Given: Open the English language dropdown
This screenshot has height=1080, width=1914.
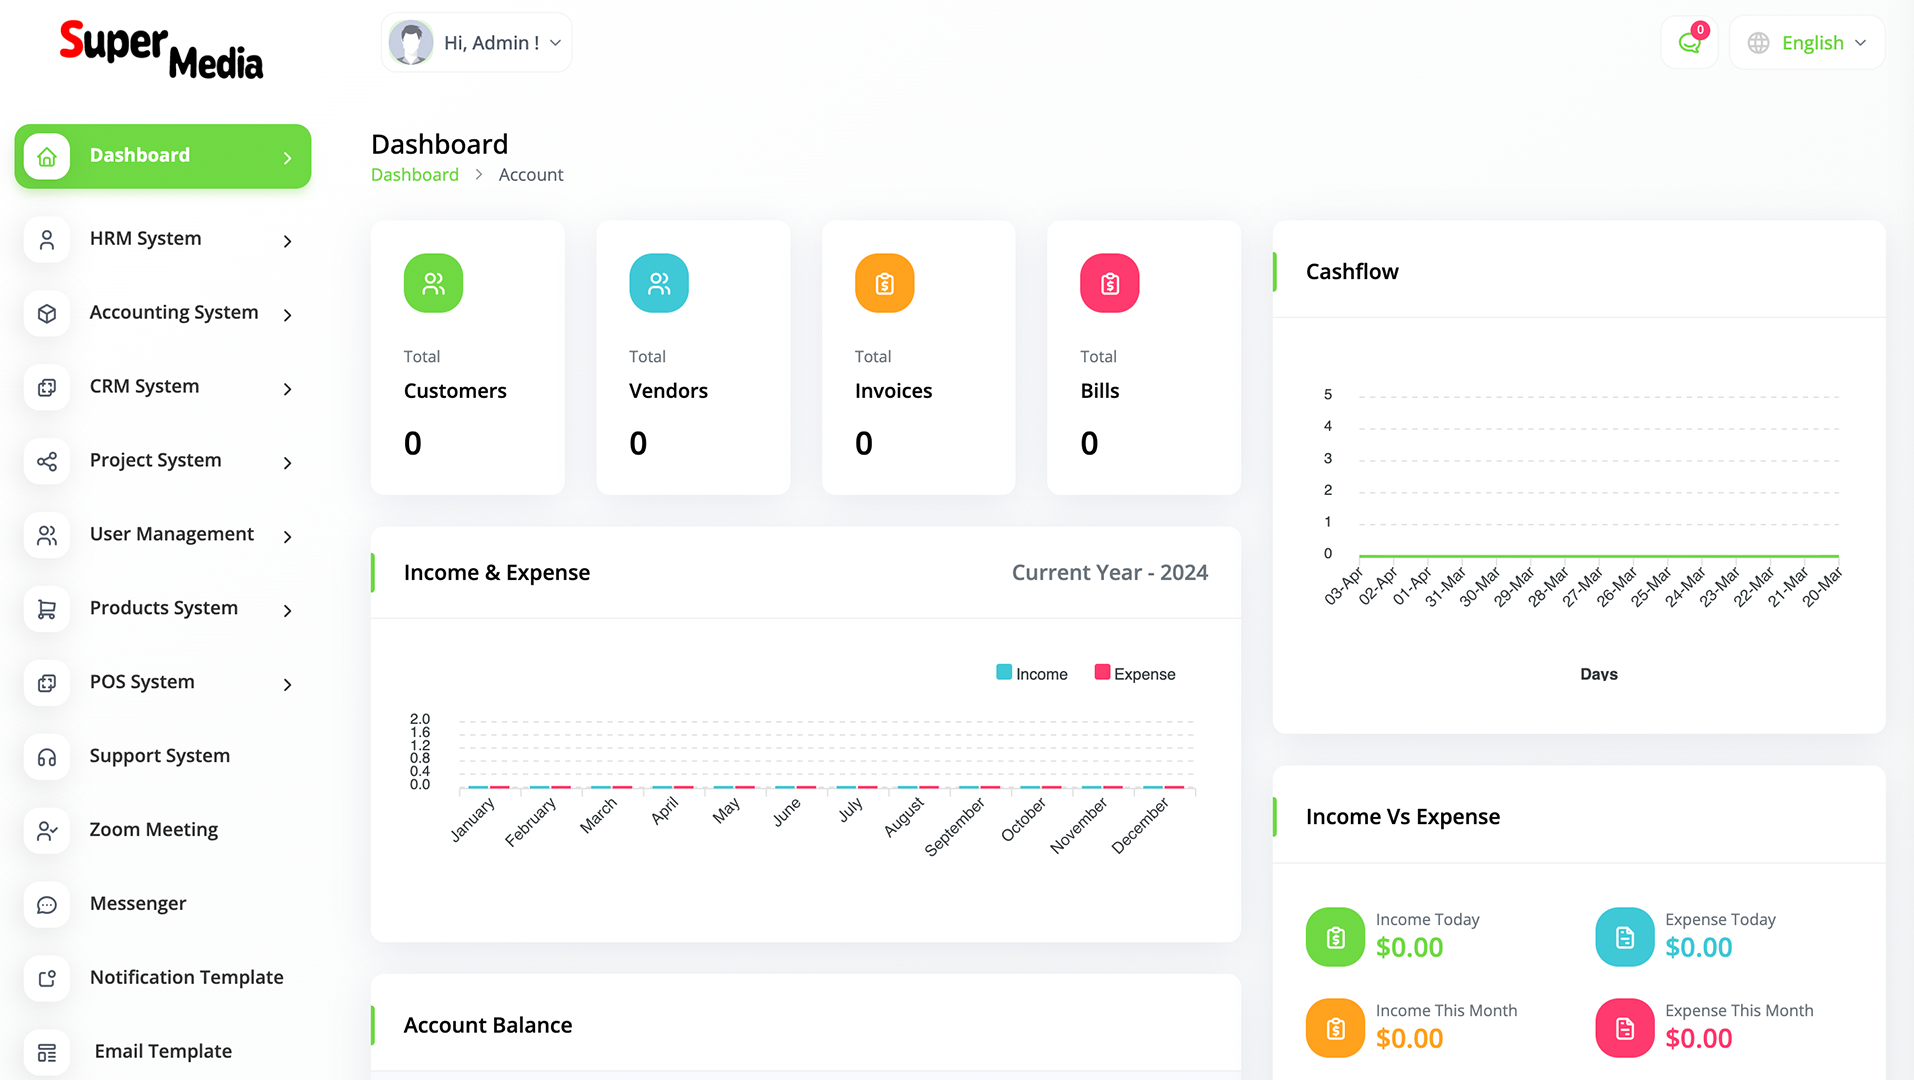Looking at the screenshot, I should tap(1807, 43).
